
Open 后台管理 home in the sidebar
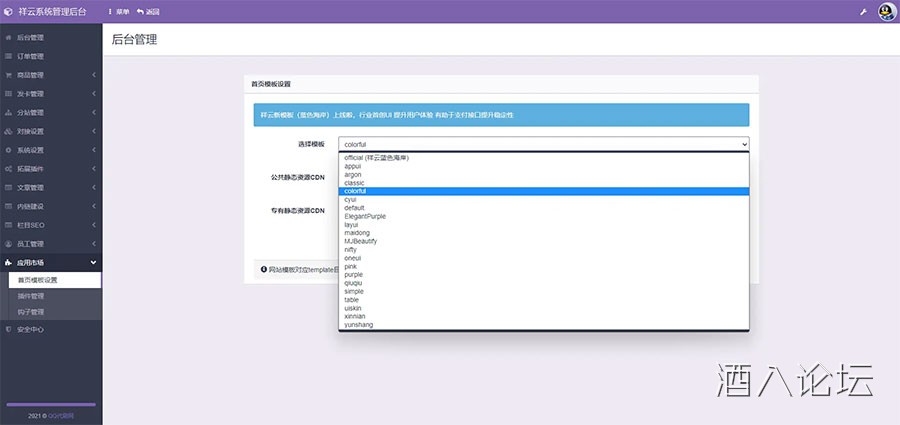[30, 37]
